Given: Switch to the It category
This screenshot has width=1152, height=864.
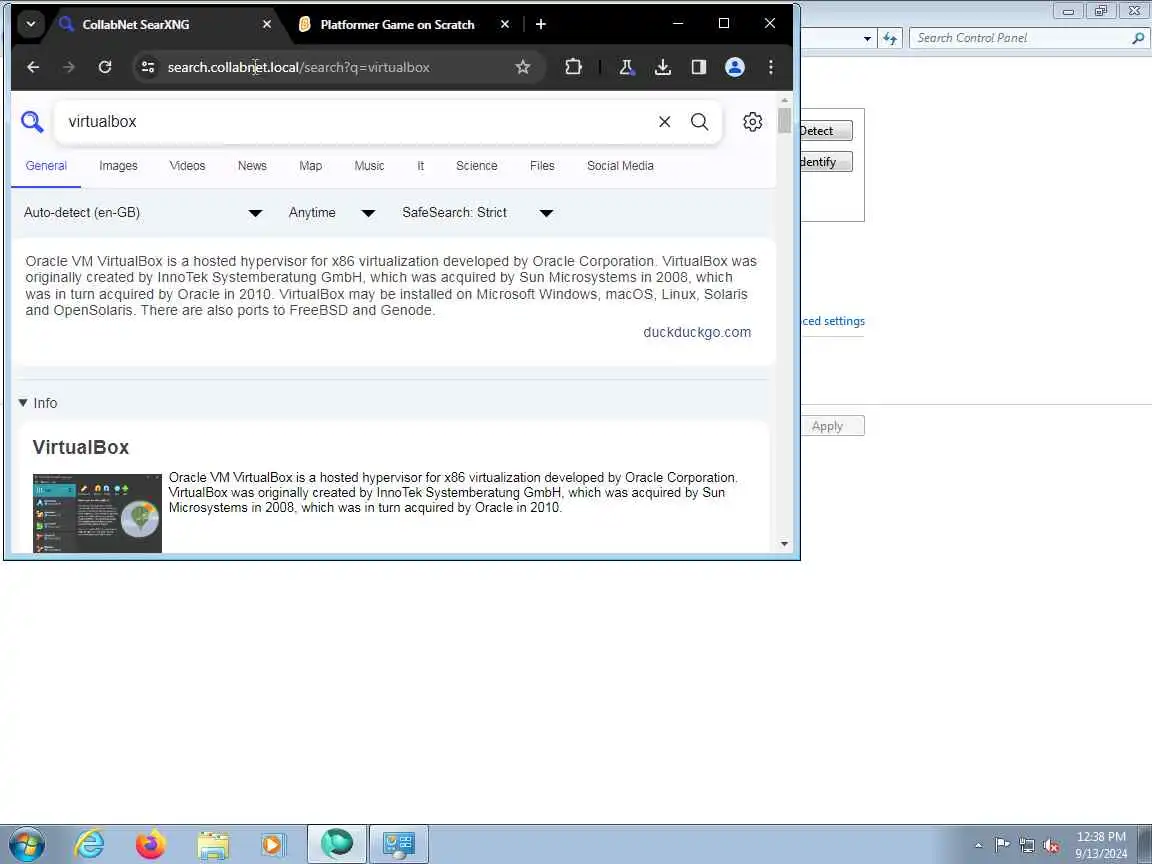Looking at the screenshot, I should (x=421, y=166).
